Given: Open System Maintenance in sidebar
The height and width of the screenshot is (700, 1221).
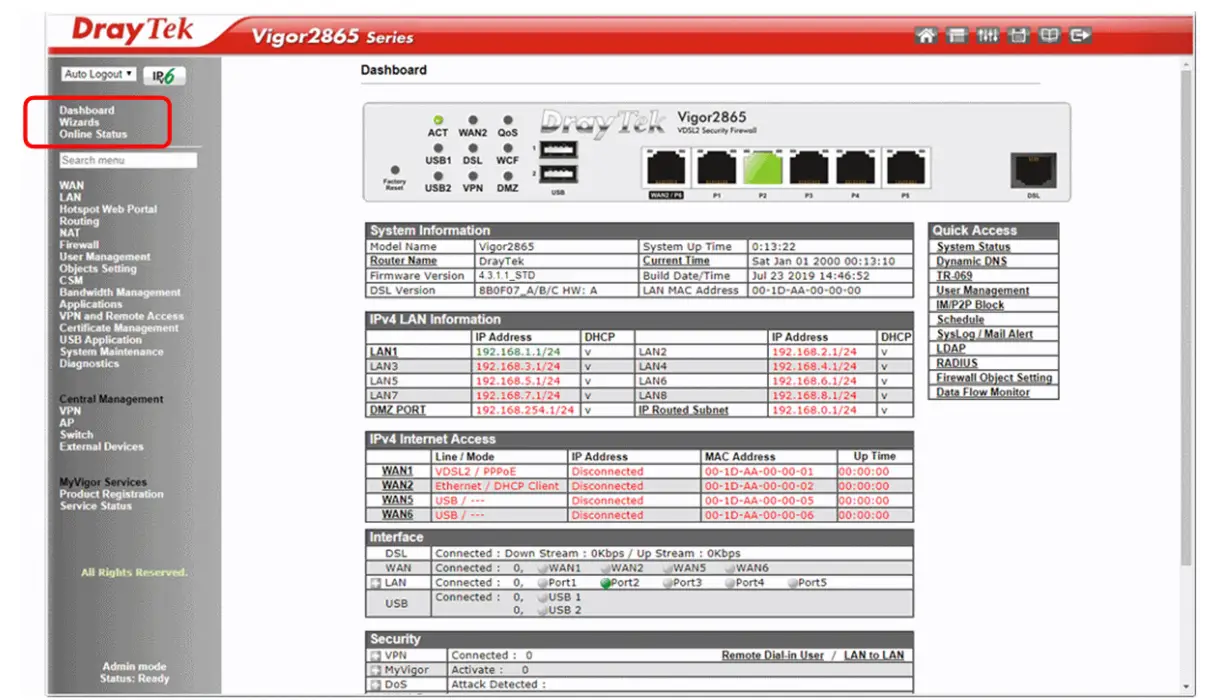Looking at the screenshot, I should tap(111, 352).
